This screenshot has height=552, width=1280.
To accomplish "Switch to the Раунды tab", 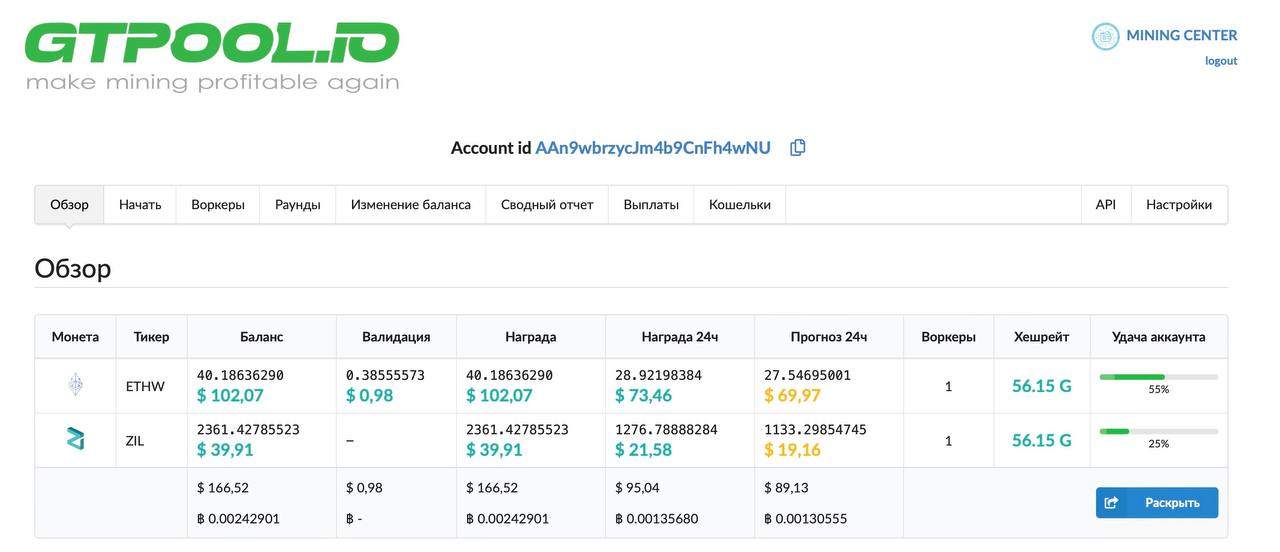I will coord(297,205).
